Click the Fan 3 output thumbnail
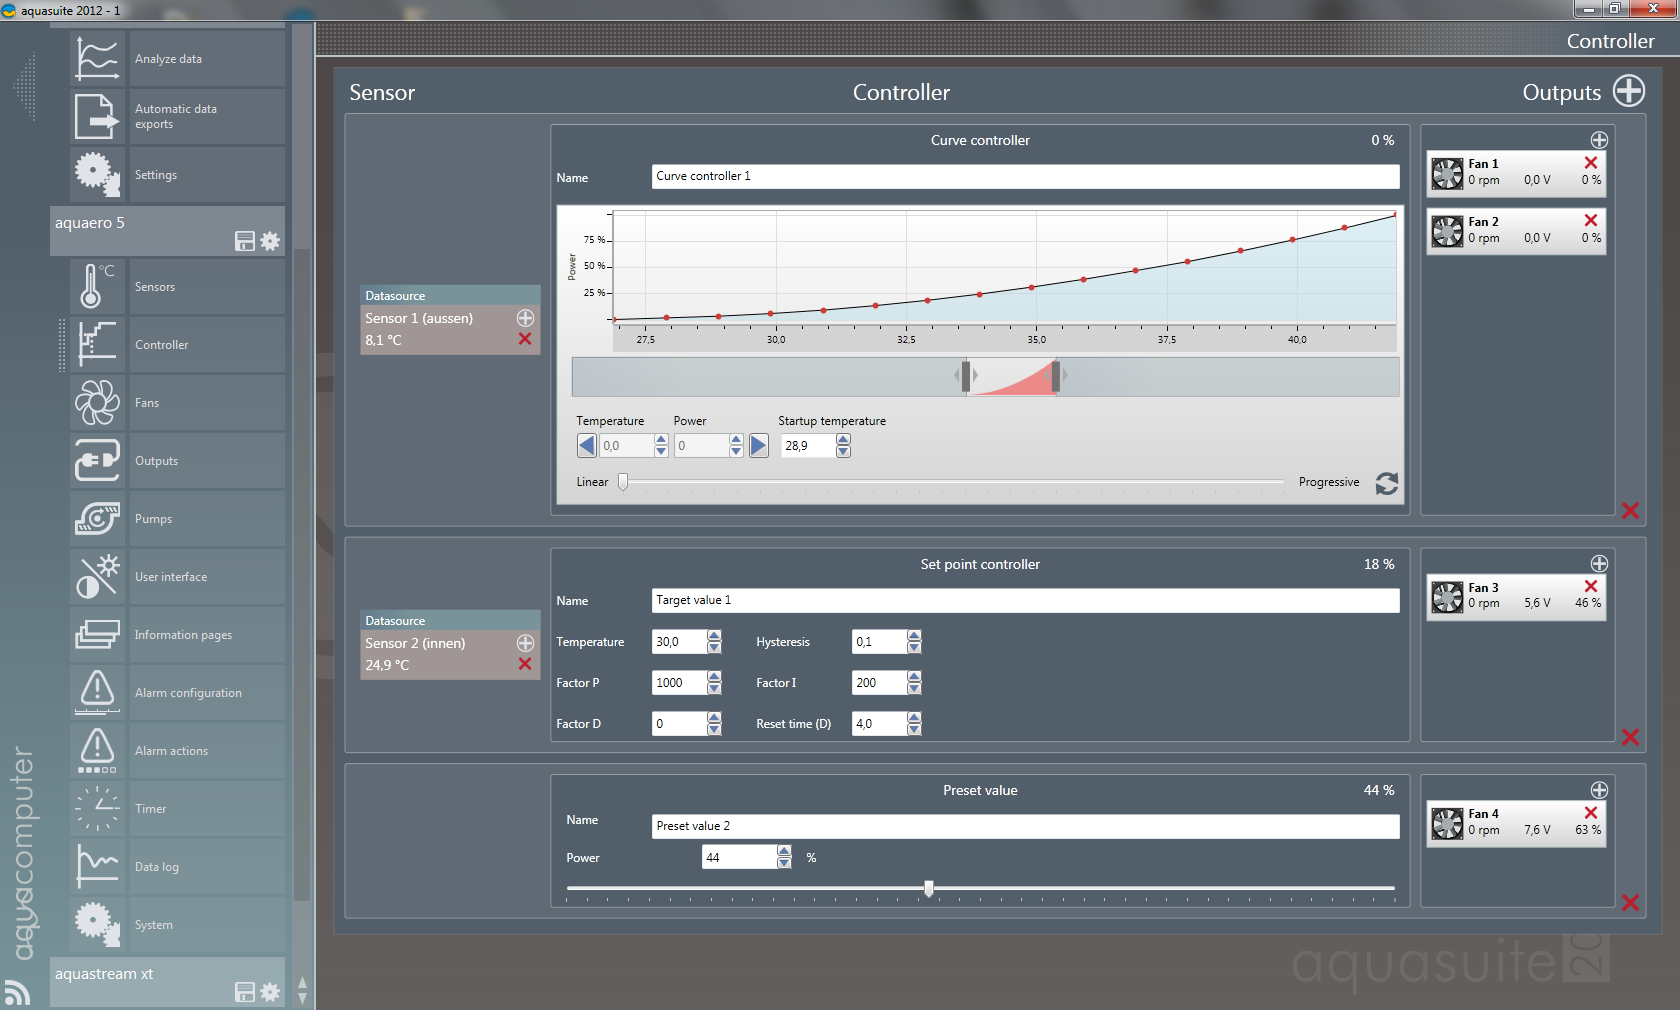This screenshot has height=1010, width=1680. click(1447, 597)
